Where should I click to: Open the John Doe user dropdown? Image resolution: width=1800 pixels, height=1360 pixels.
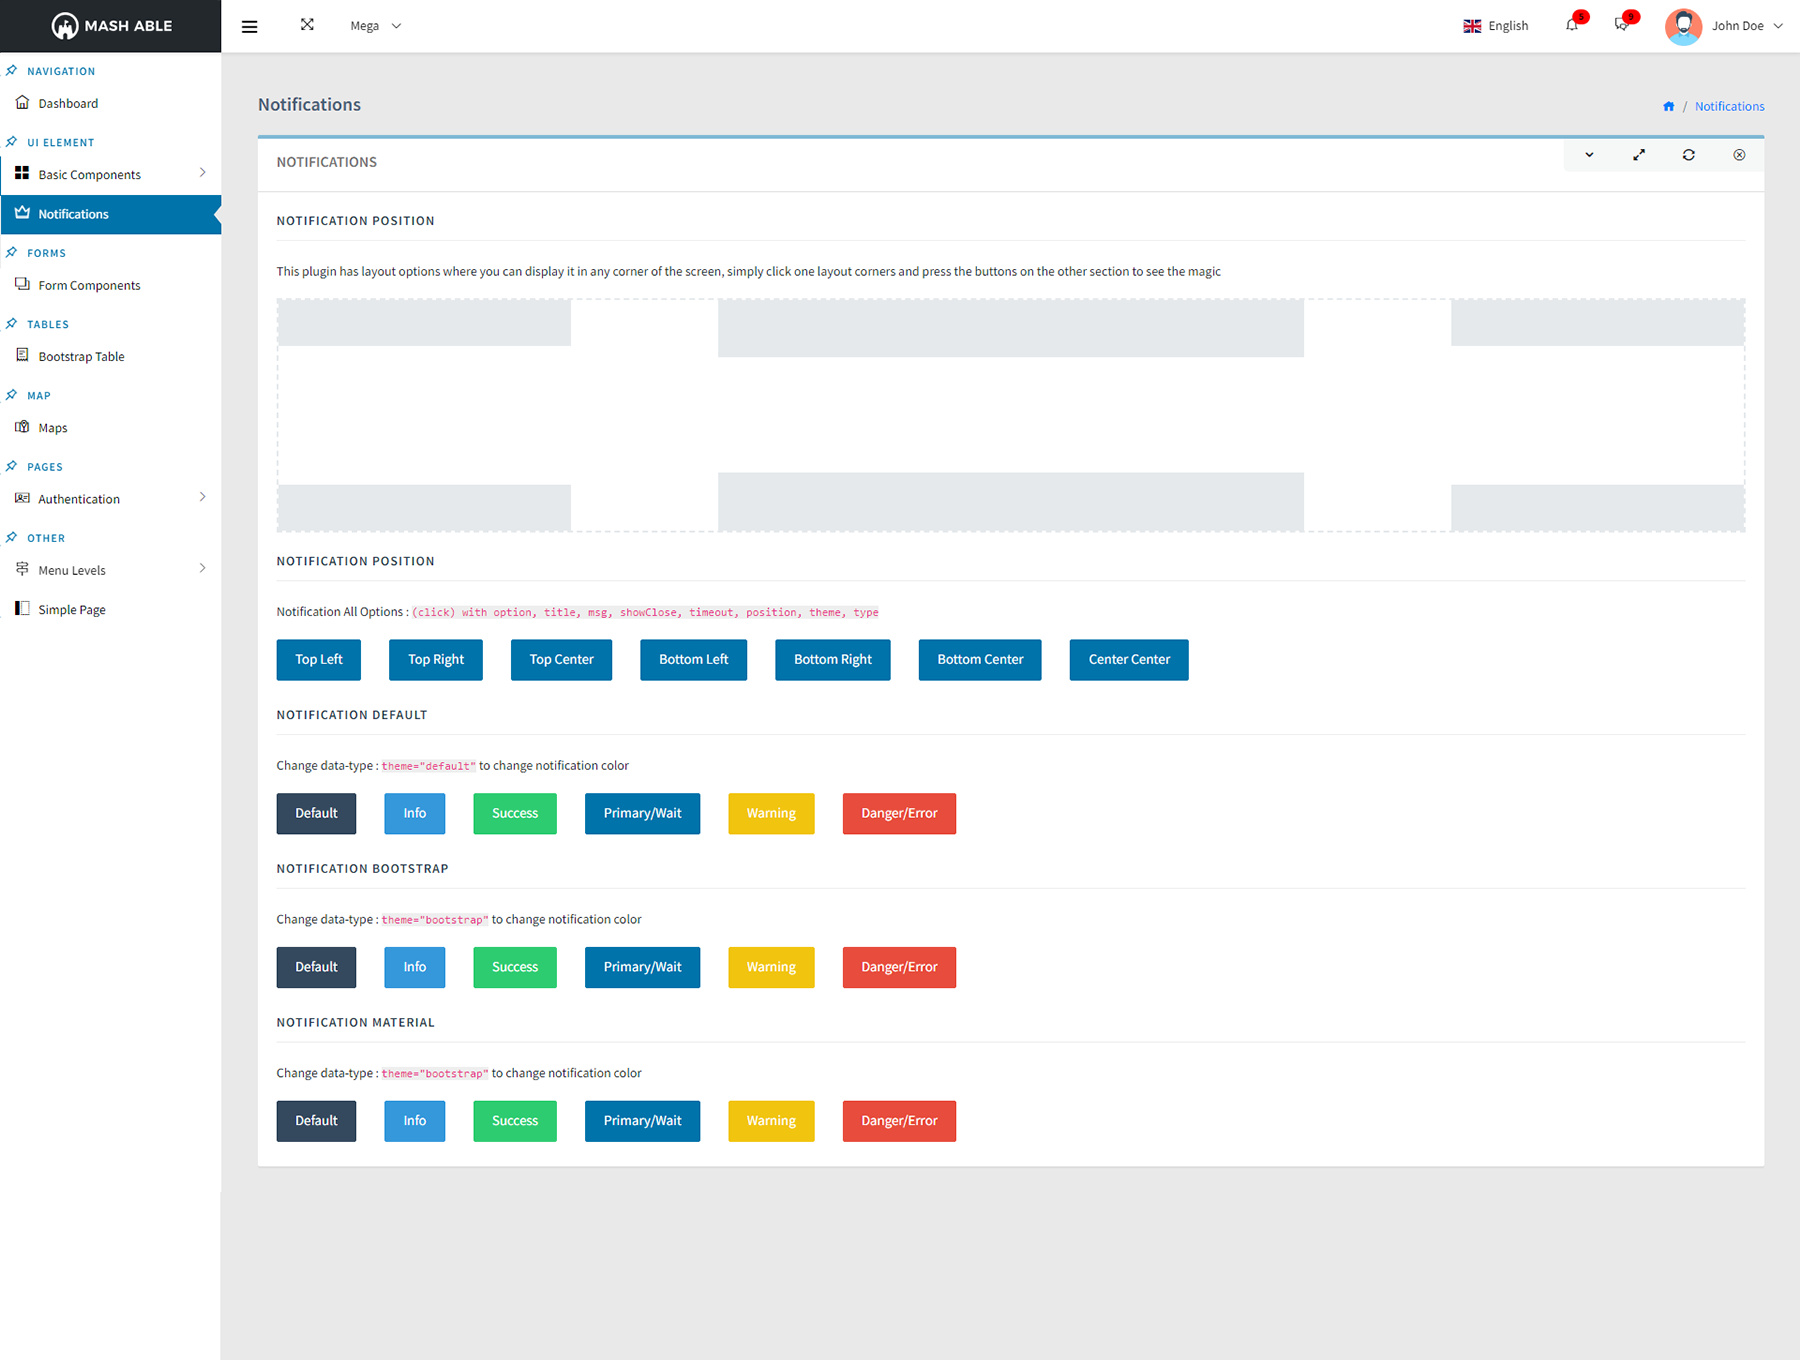tap(1724, 26)
